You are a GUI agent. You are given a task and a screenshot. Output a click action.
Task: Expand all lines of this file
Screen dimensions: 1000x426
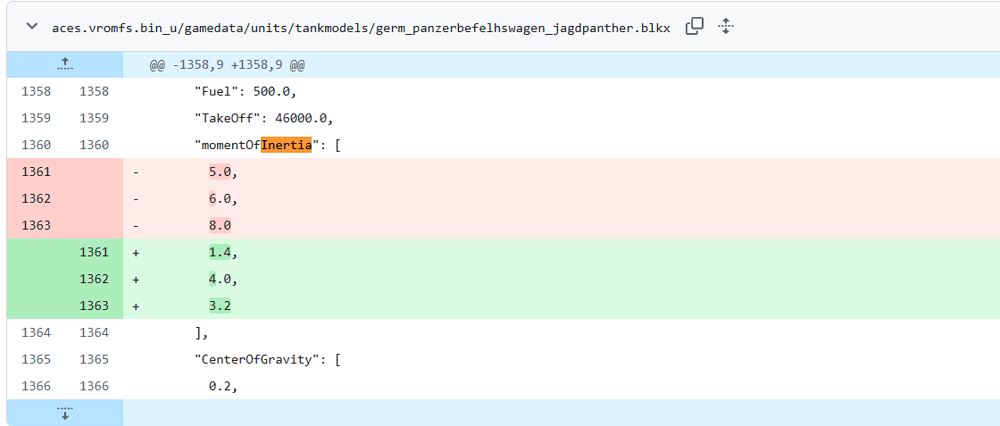click(726, 27)
